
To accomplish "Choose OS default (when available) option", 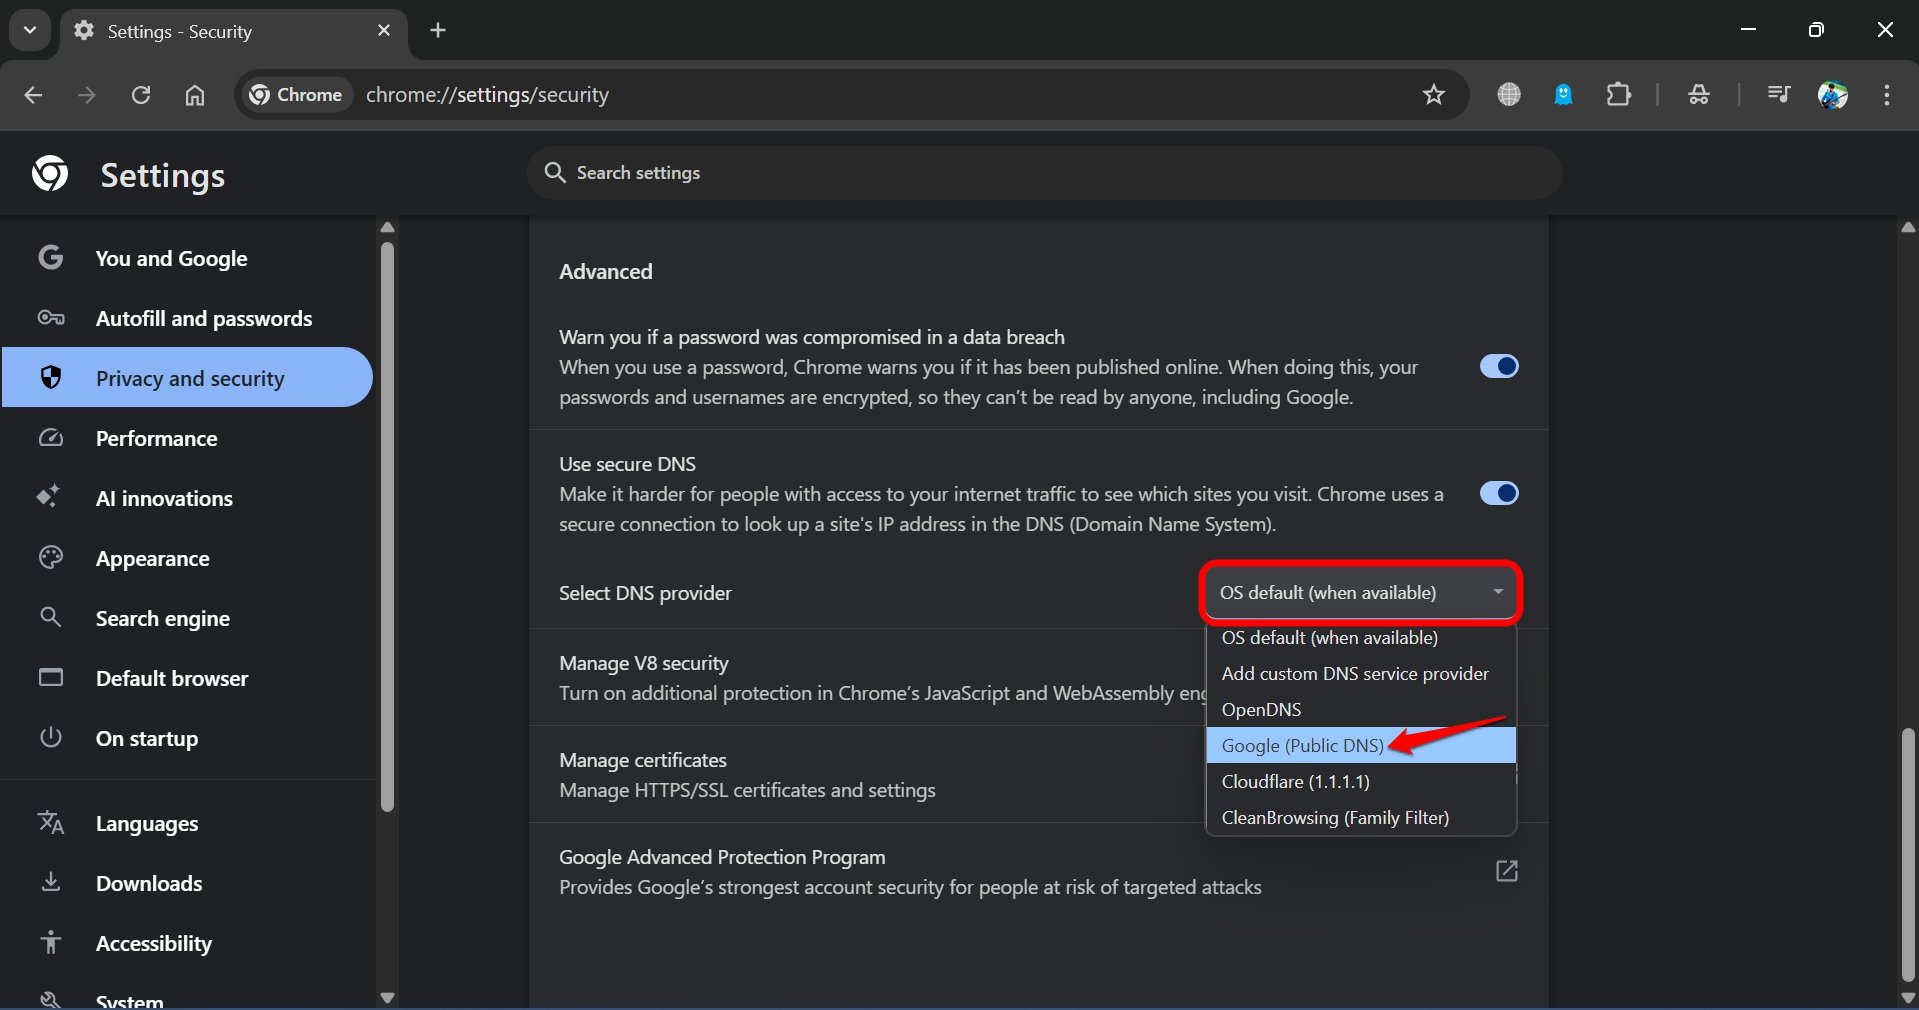I will coord(1361,637).
